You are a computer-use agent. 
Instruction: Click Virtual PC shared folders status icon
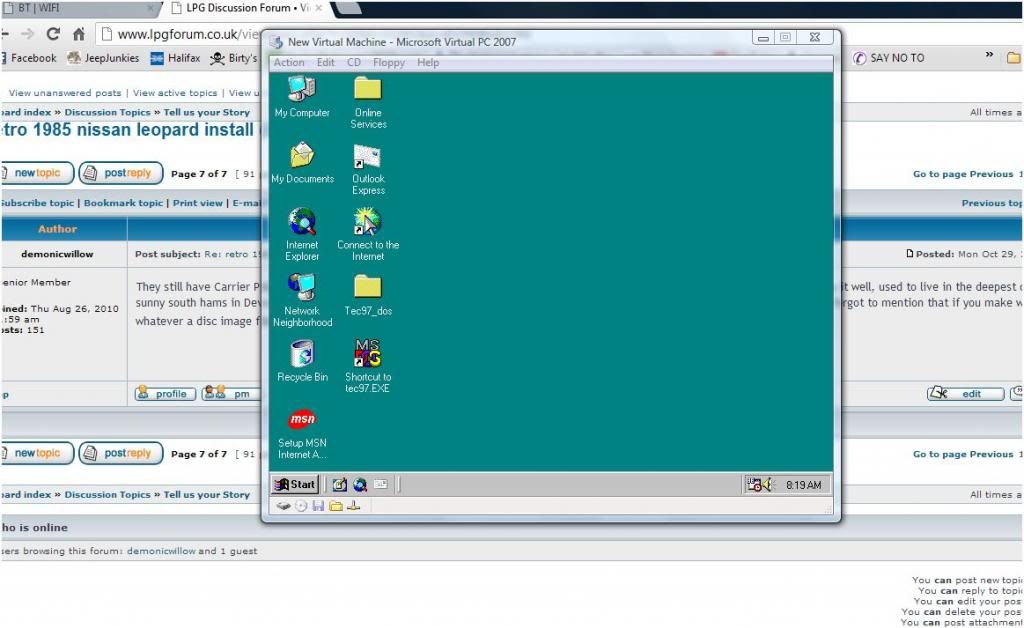click(x=336, y=506)
